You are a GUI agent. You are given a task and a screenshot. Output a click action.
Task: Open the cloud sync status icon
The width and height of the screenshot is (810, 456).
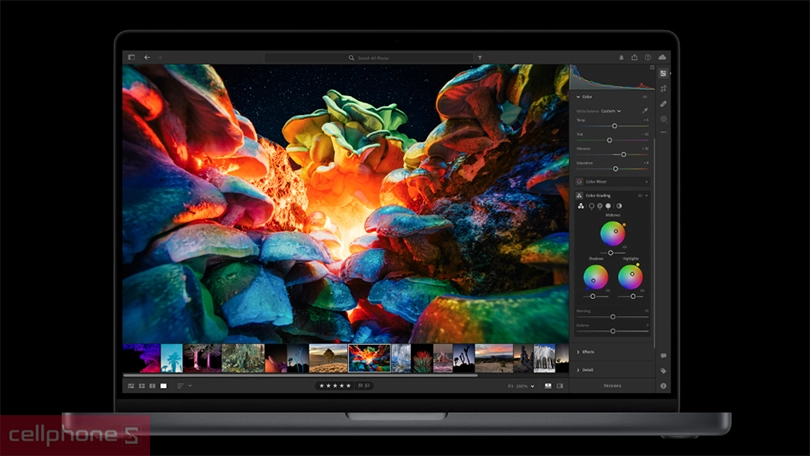[x=662, y=57]
